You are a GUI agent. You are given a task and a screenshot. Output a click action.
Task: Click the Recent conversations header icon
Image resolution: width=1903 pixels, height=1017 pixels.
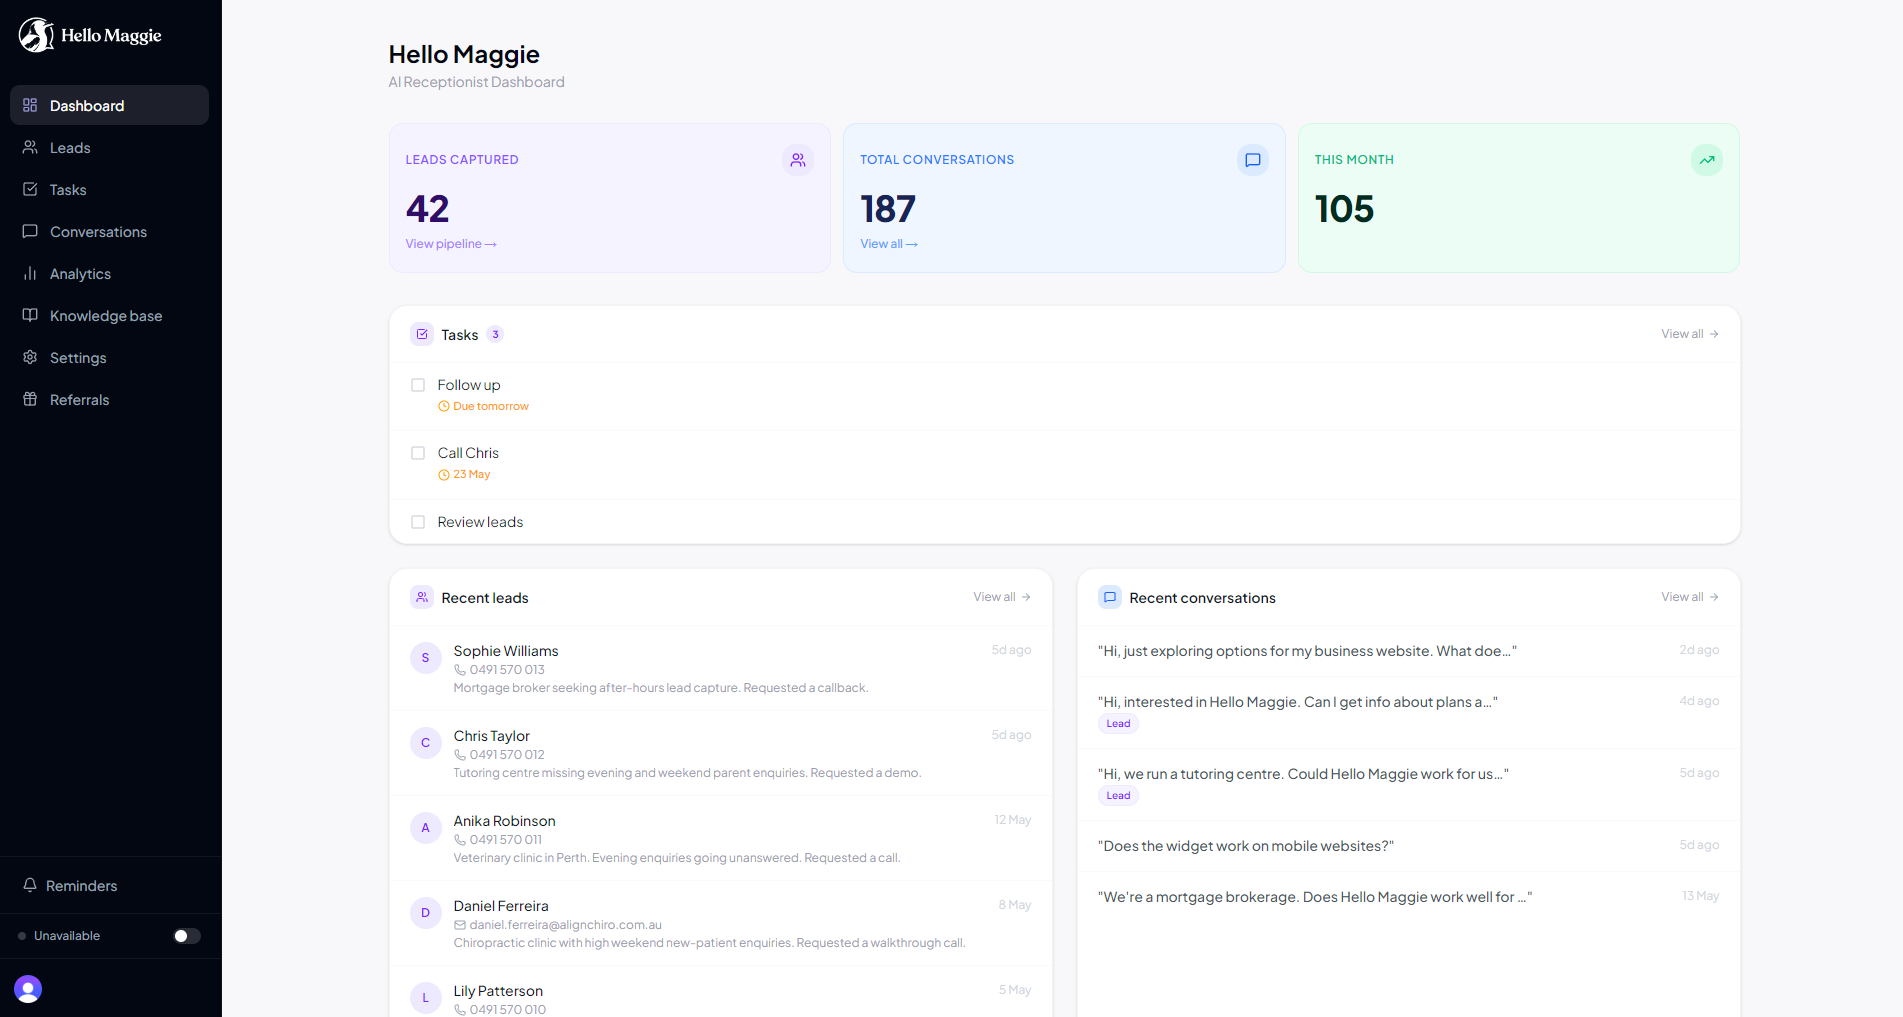click(1110, 597)
